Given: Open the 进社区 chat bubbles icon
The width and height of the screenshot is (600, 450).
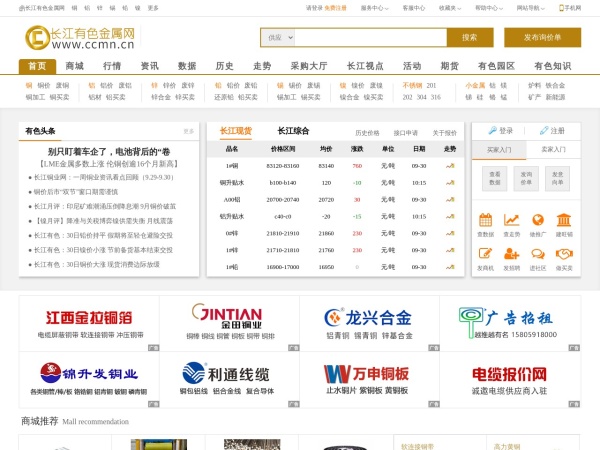Looking at the screenshot, I should [x=538, y=254].
